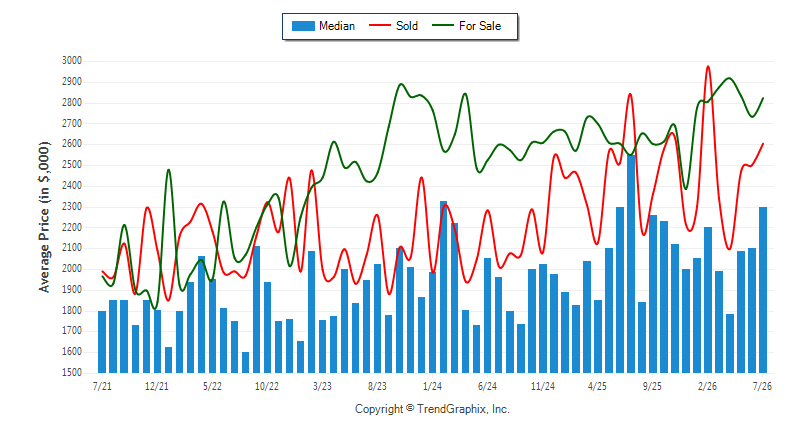Image resolution: width=800 pixels, height=434 pixels.
Task: Select the 12/21 x-axis date label
Action: click(x=157, y=386)
